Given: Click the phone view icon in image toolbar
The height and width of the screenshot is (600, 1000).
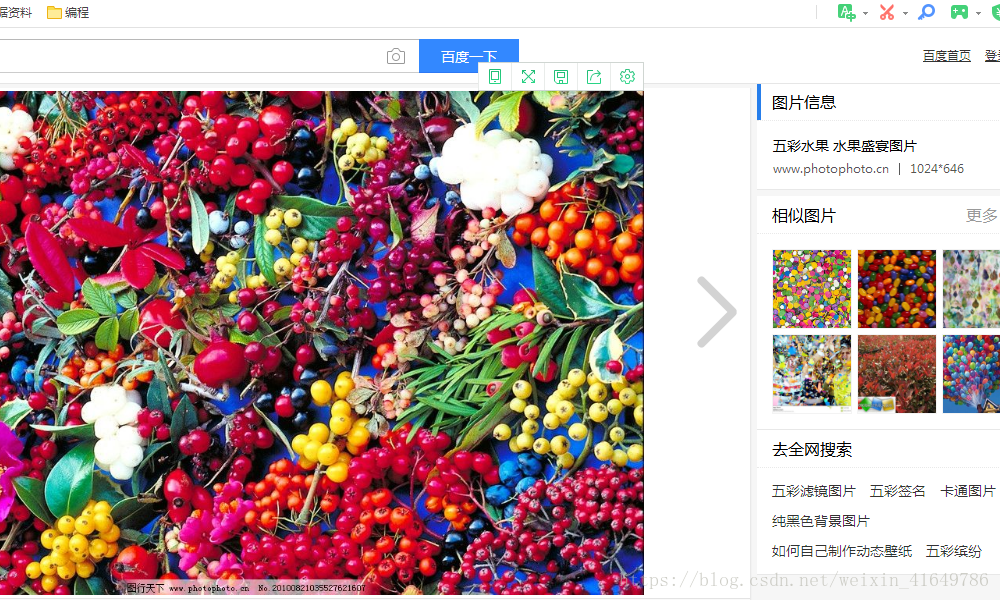Looking at the screenshot, I should [x=495, y=77].
